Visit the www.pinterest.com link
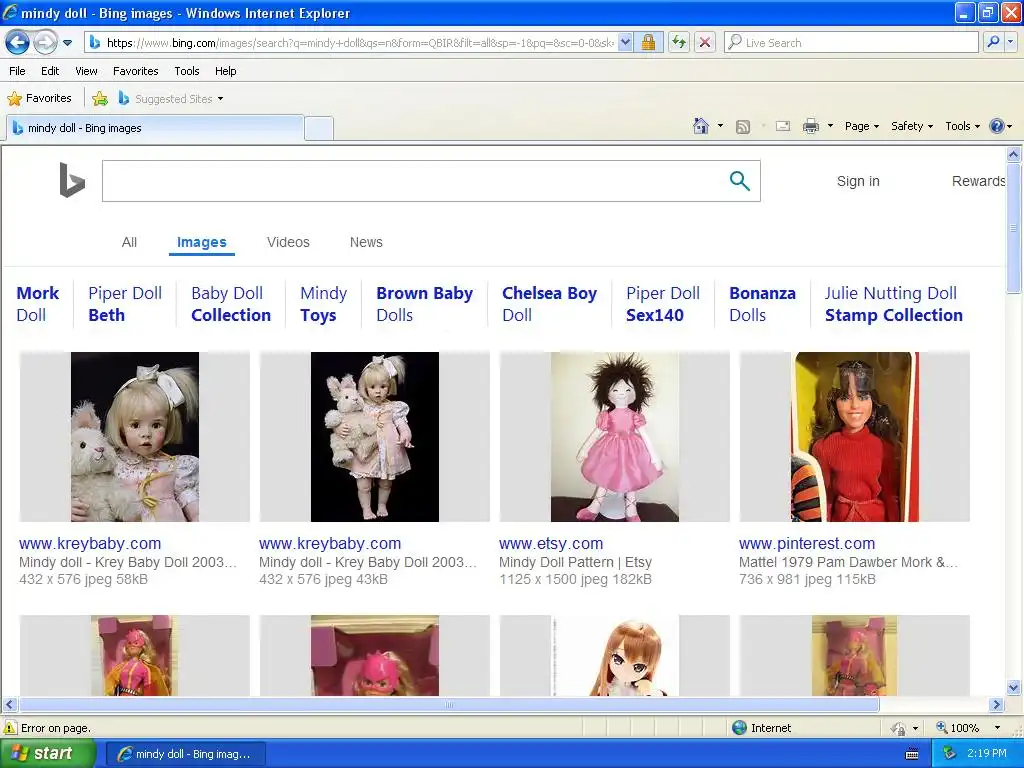The image size is (1024, 768). [x=807, y=543]
